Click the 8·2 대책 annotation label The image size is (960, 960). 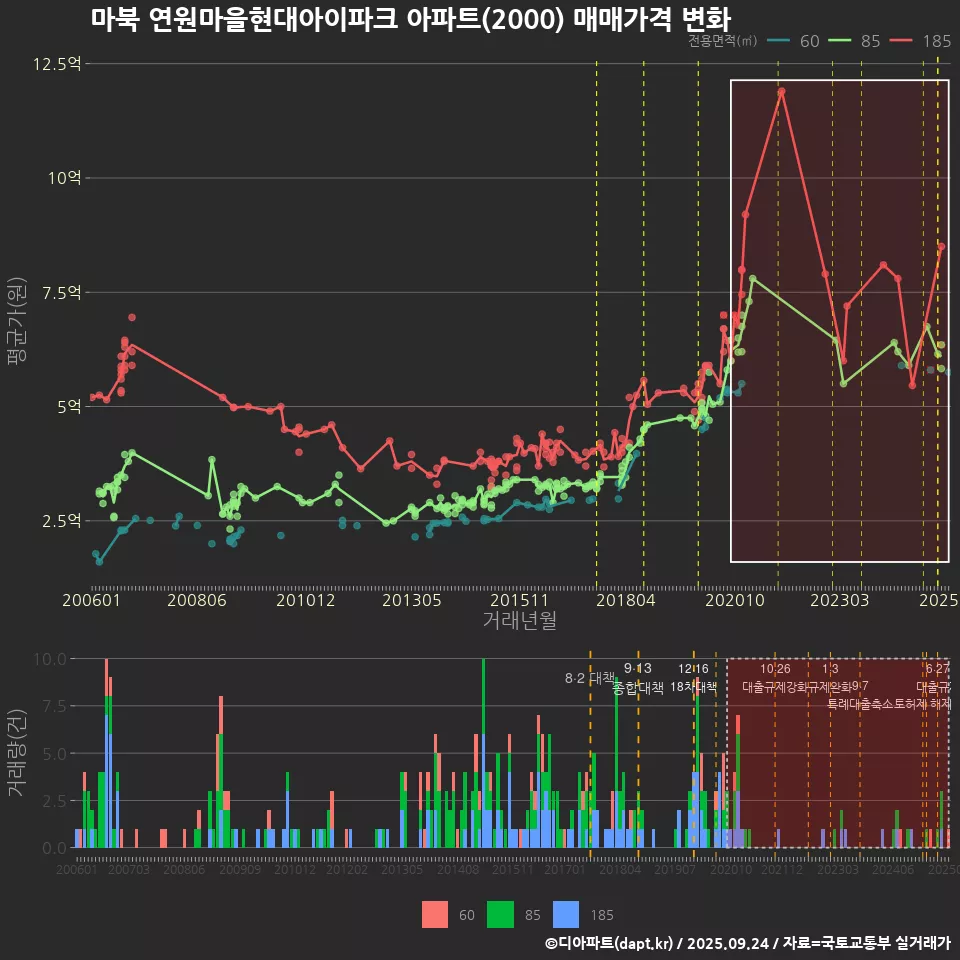(x=589, y=678)
